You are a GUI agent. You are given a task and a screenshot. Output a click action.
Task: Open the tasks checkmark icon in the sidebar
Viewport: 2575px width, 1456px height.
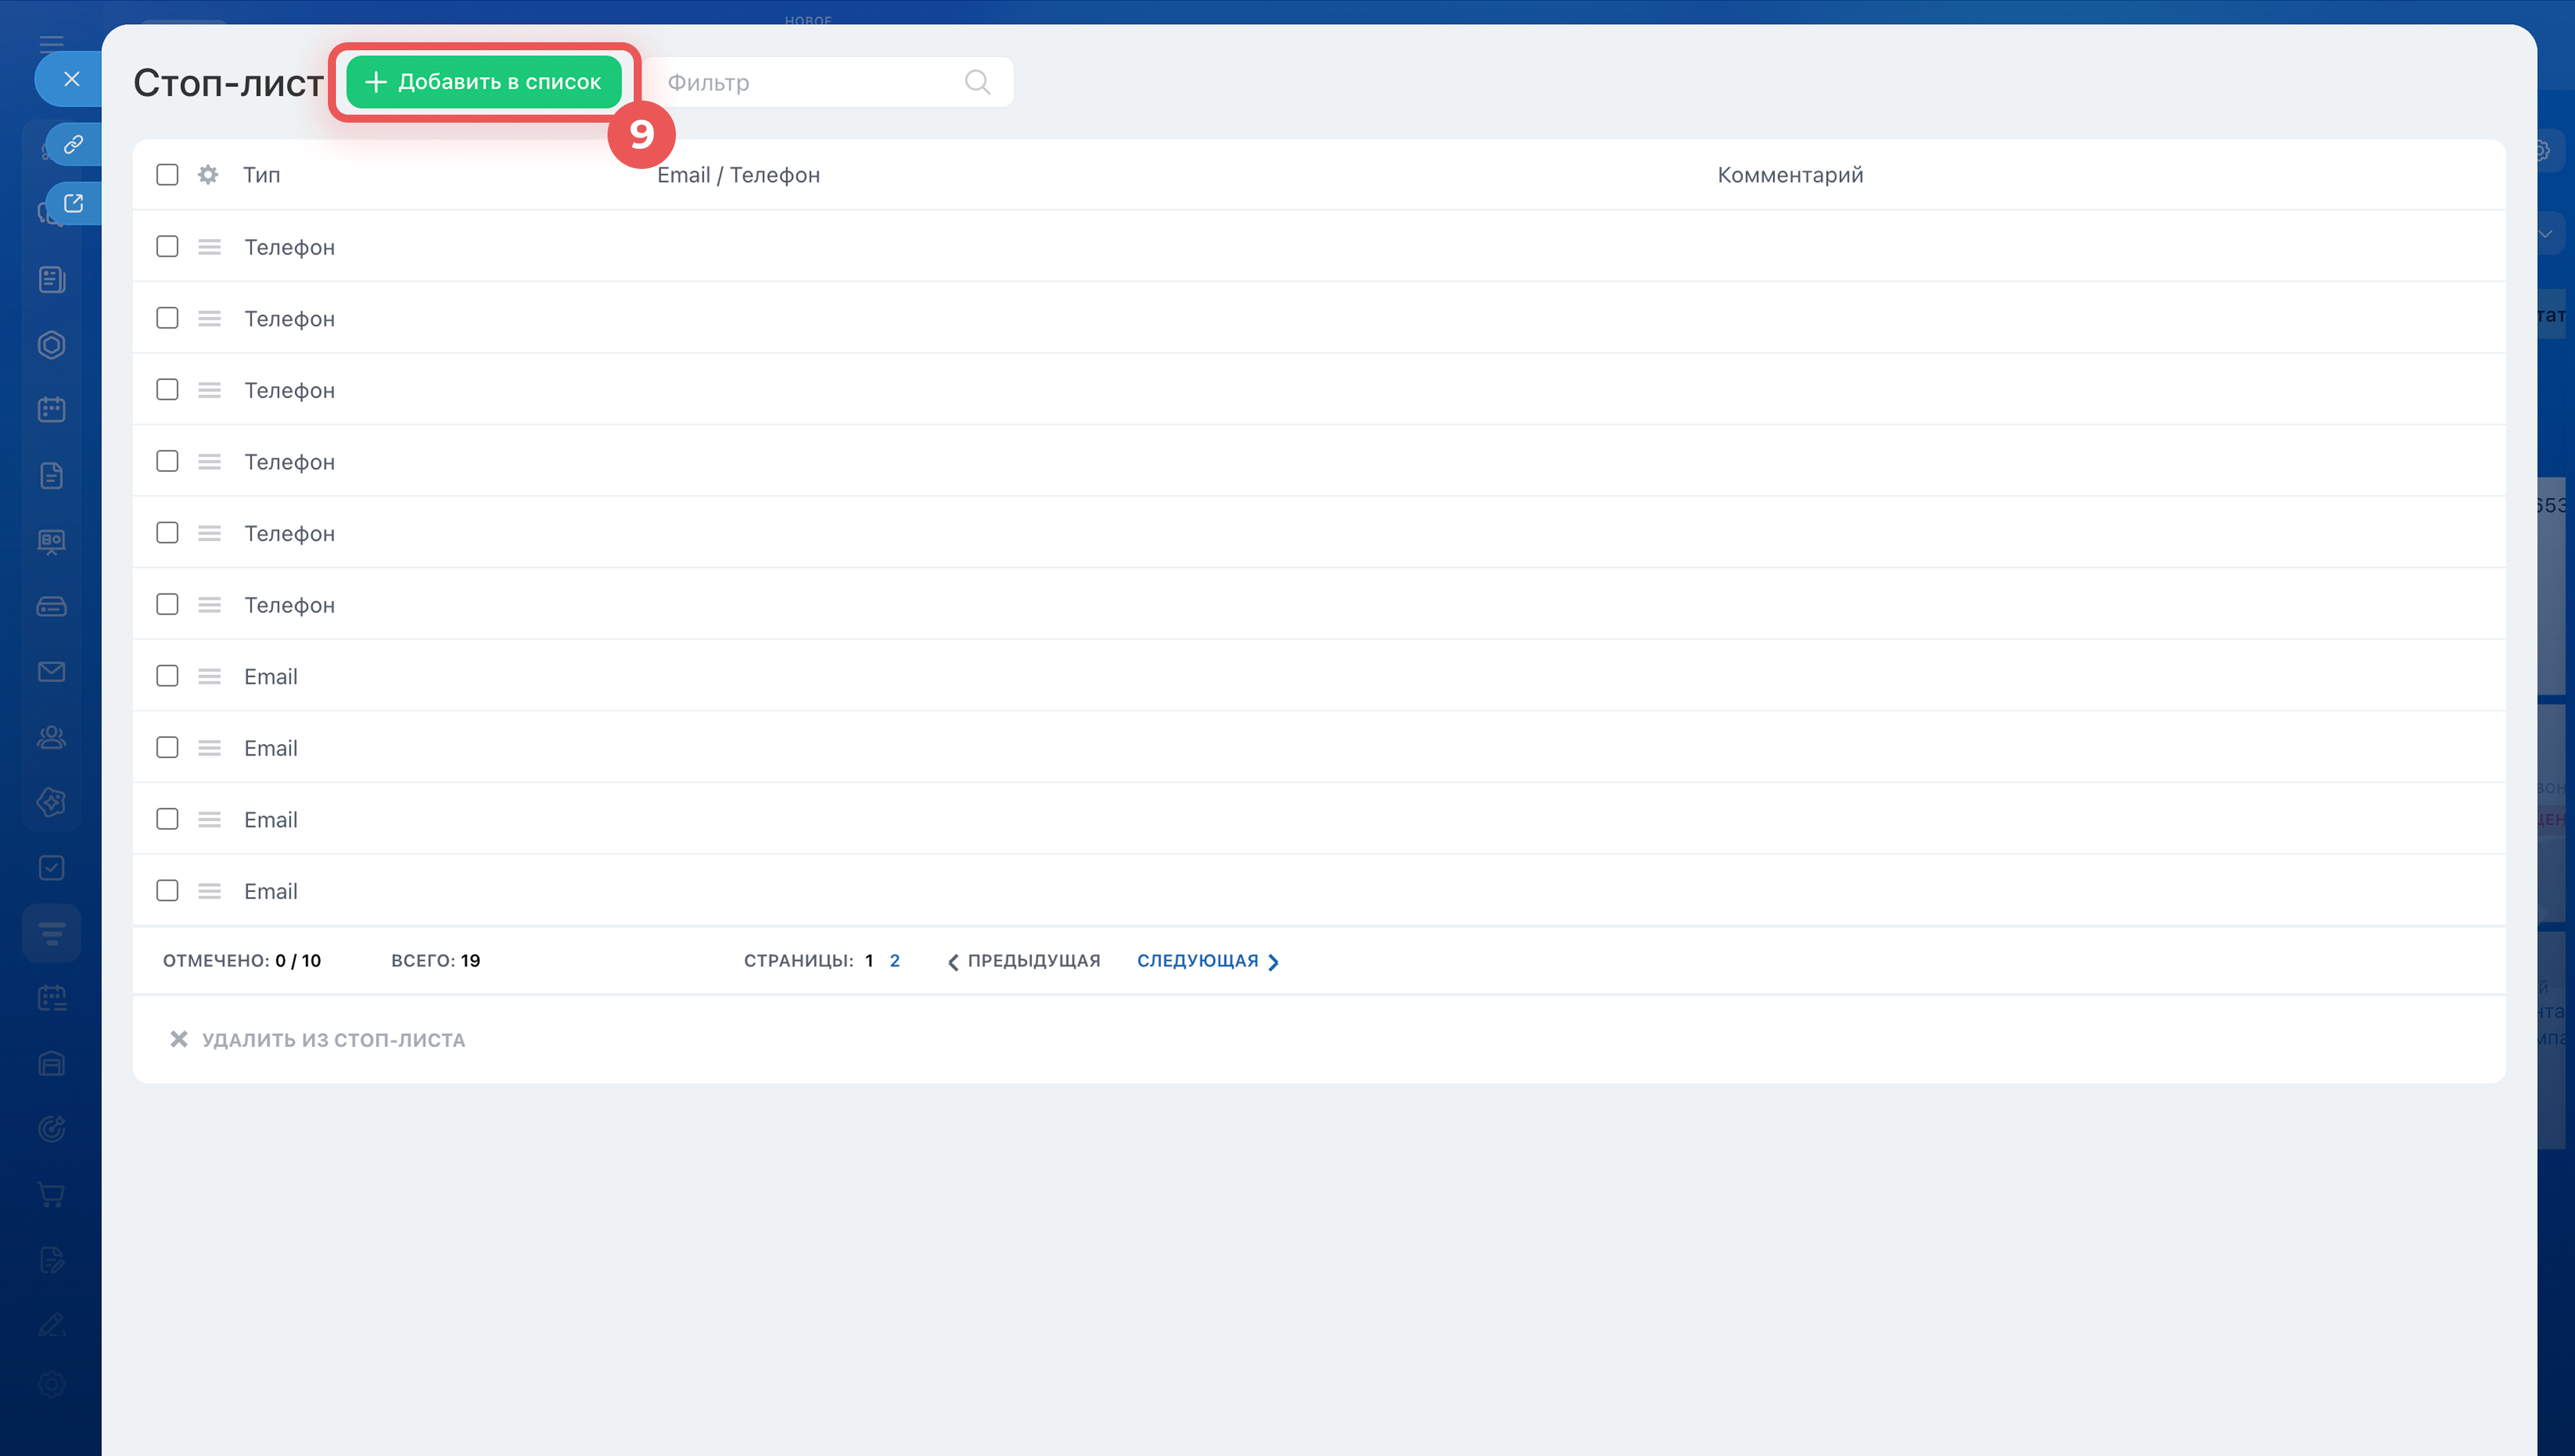[52, 868]
